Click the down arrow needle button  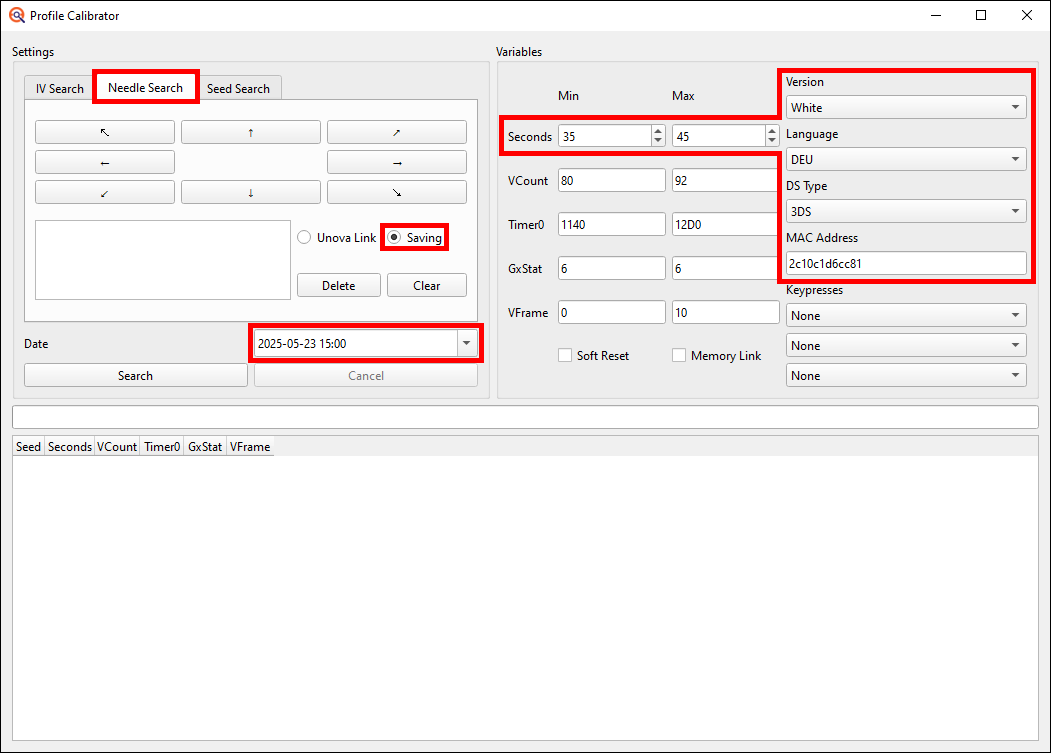coord(251,192)
